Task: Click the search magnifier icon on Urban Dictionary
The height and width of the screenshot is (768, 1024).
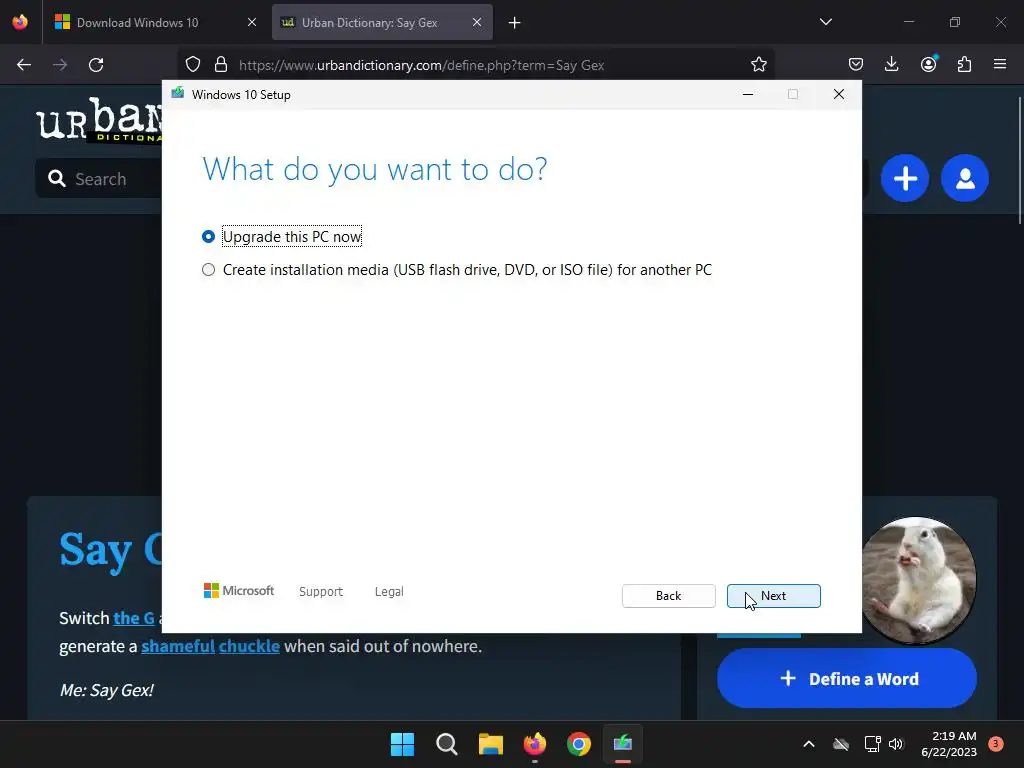Action: pos(57,179)
